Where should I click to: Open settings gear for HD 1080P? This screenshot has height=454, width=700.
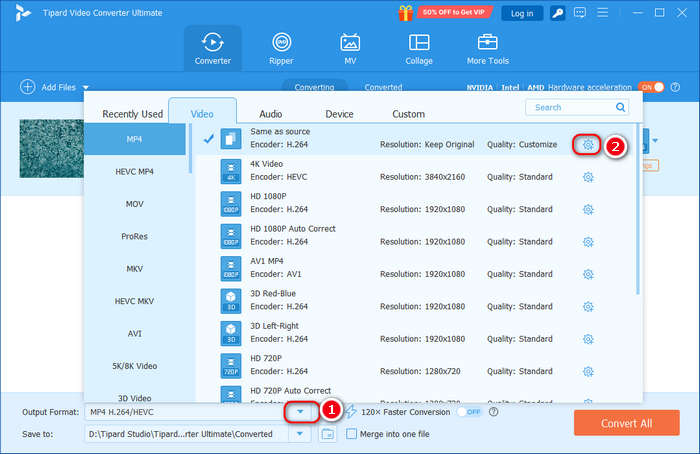(x=588, y=209)
